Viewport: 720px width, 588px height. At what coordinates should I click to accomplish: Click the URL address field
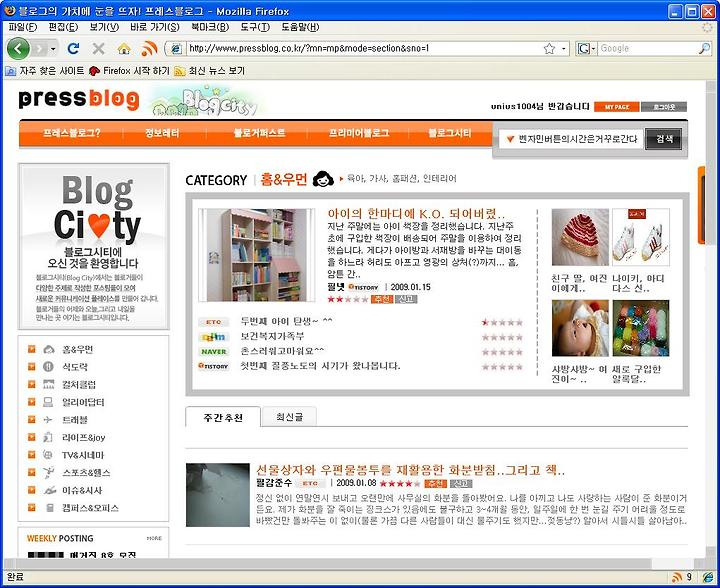[365, 48]
